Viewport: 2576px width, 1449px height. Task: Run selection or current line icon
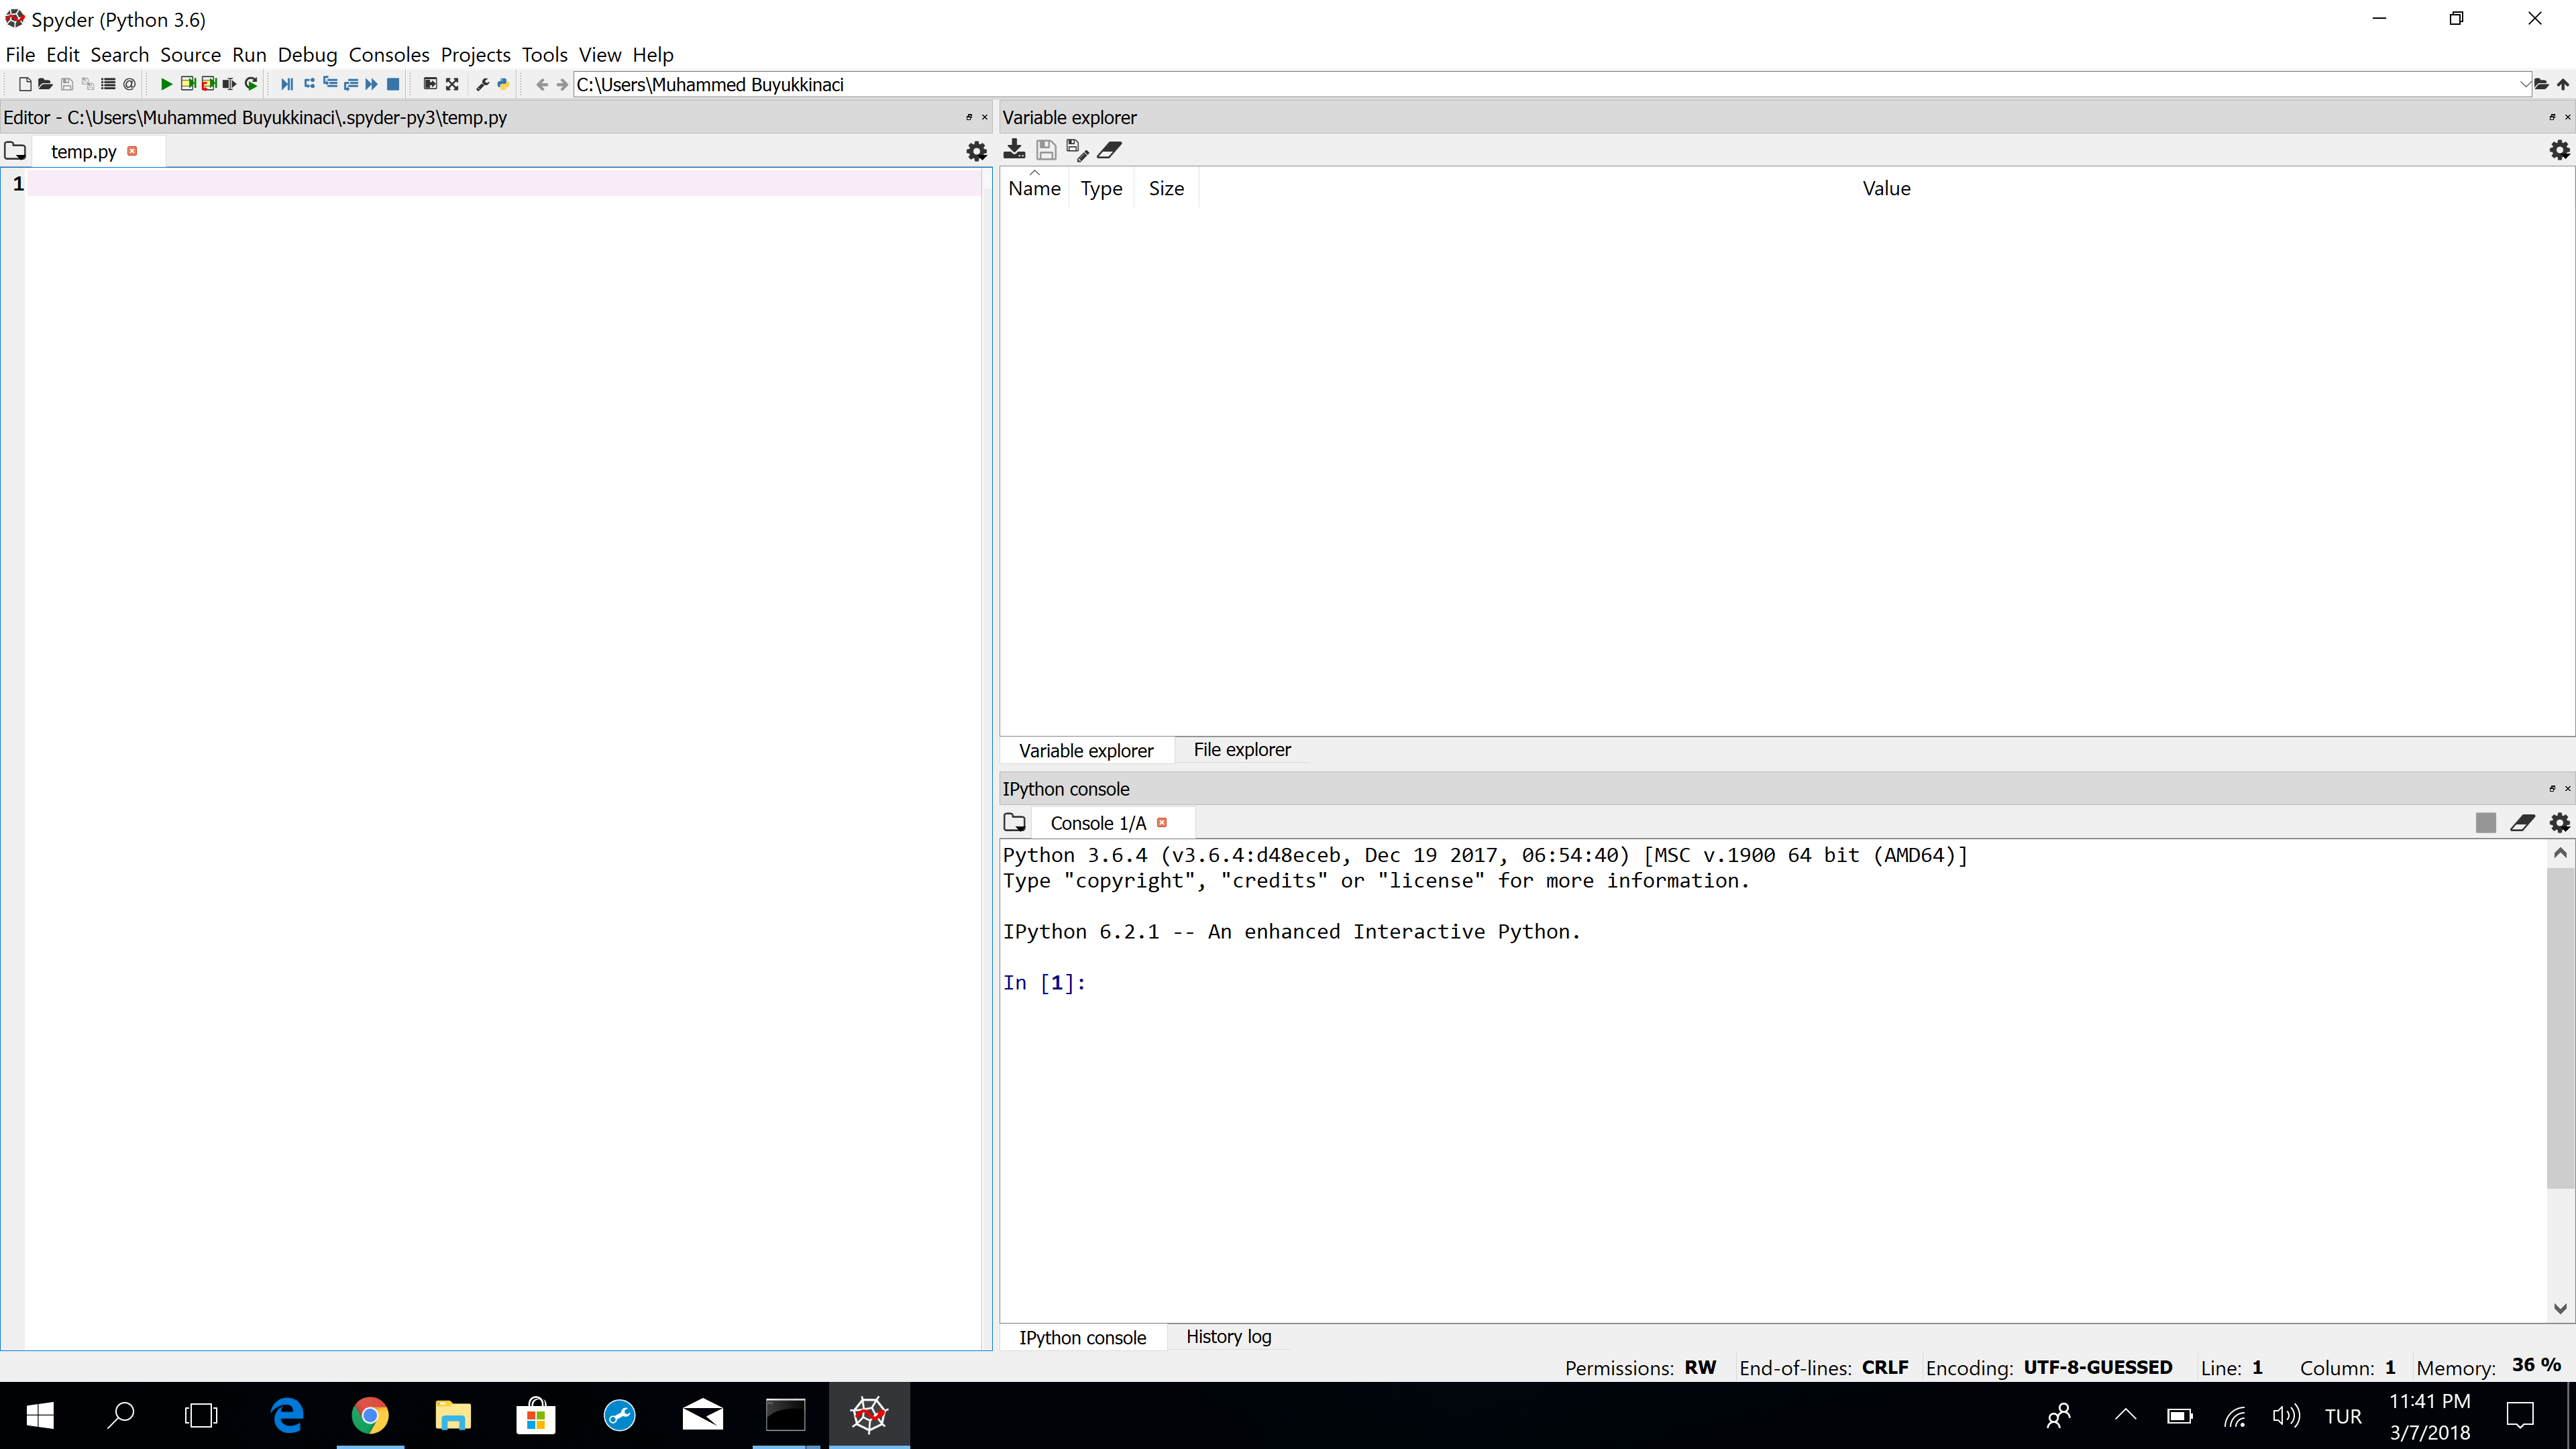229,85
